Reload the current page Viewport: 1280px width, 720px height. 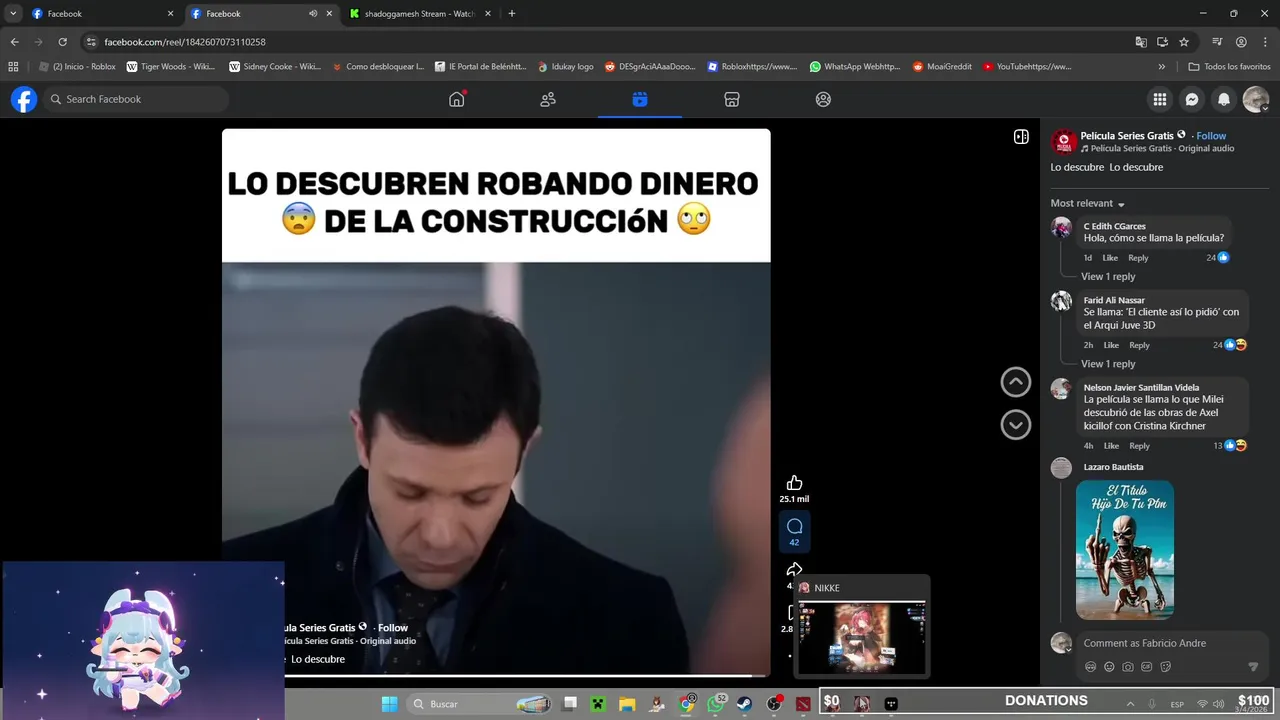62,42
